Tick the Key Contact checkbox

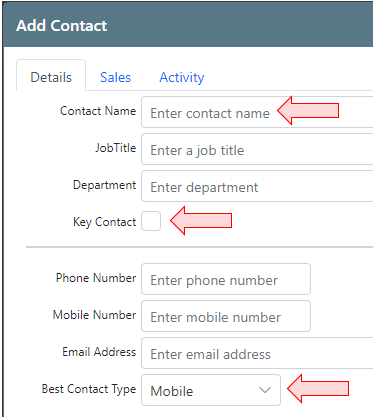(151, 221)
